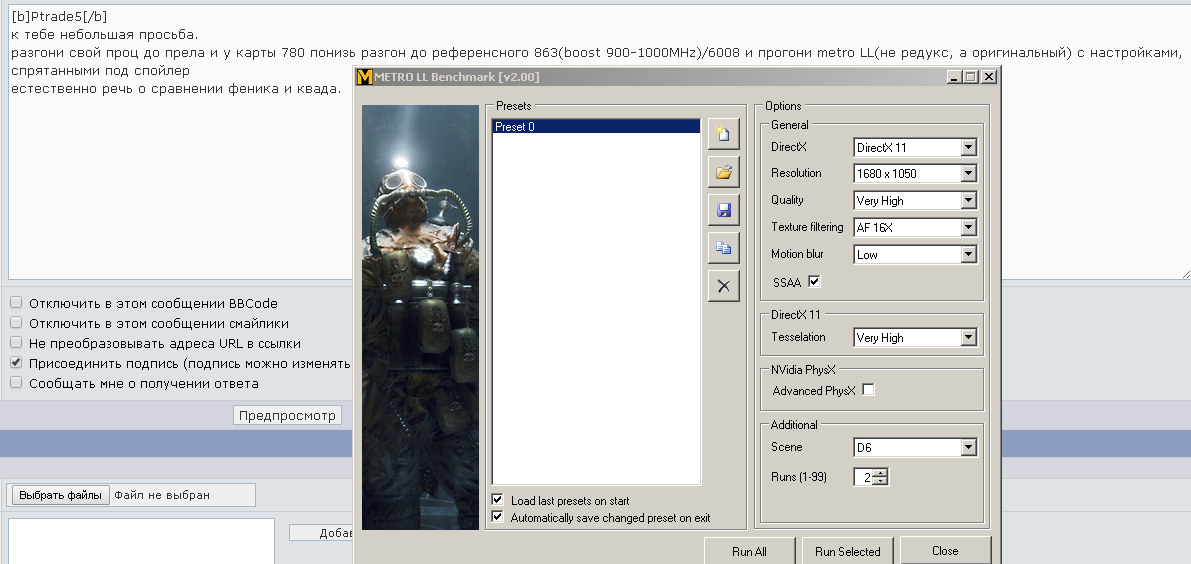Uncheck Automatically save changed preset on exit
This screenshot has width=1191, height=564.
pos(498,517)
